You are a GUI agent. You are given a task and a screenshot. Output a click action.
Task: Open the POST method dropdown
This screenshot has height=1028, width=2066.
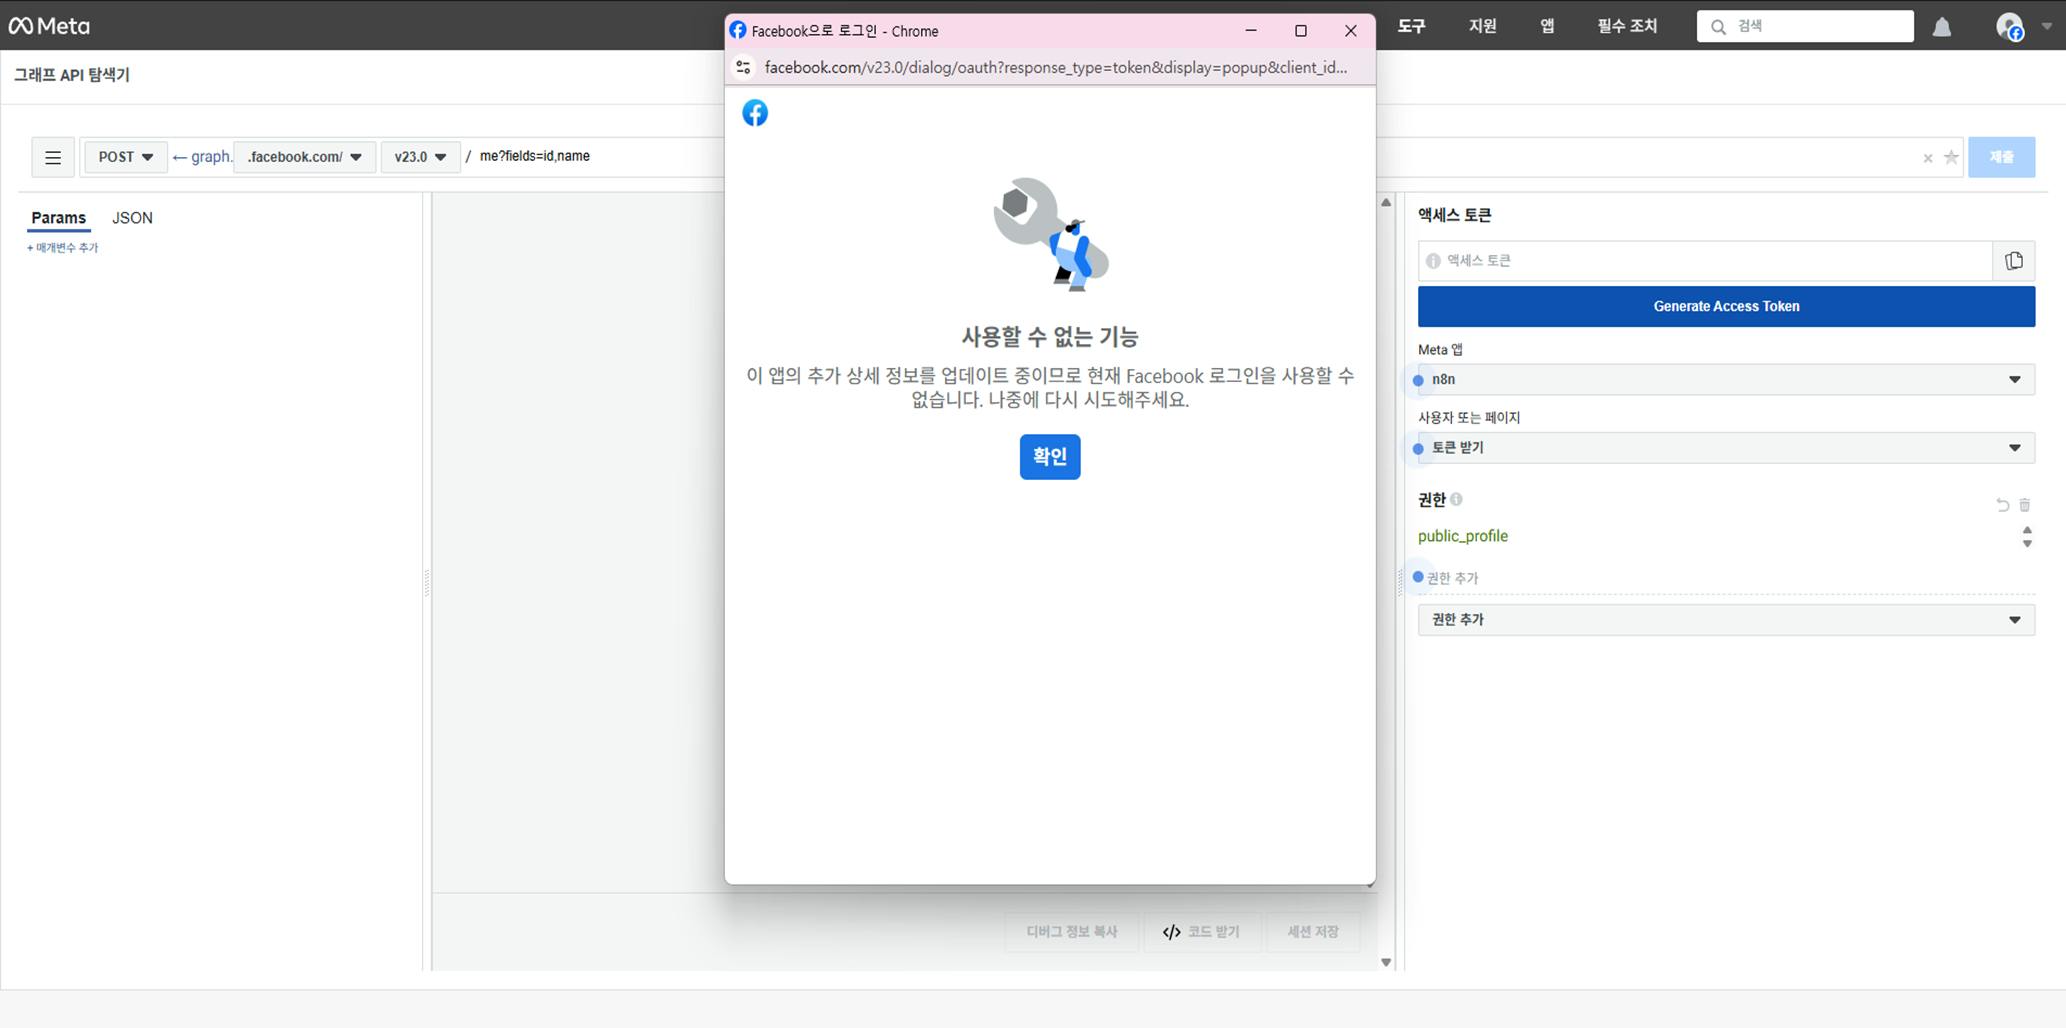(126, 157)
